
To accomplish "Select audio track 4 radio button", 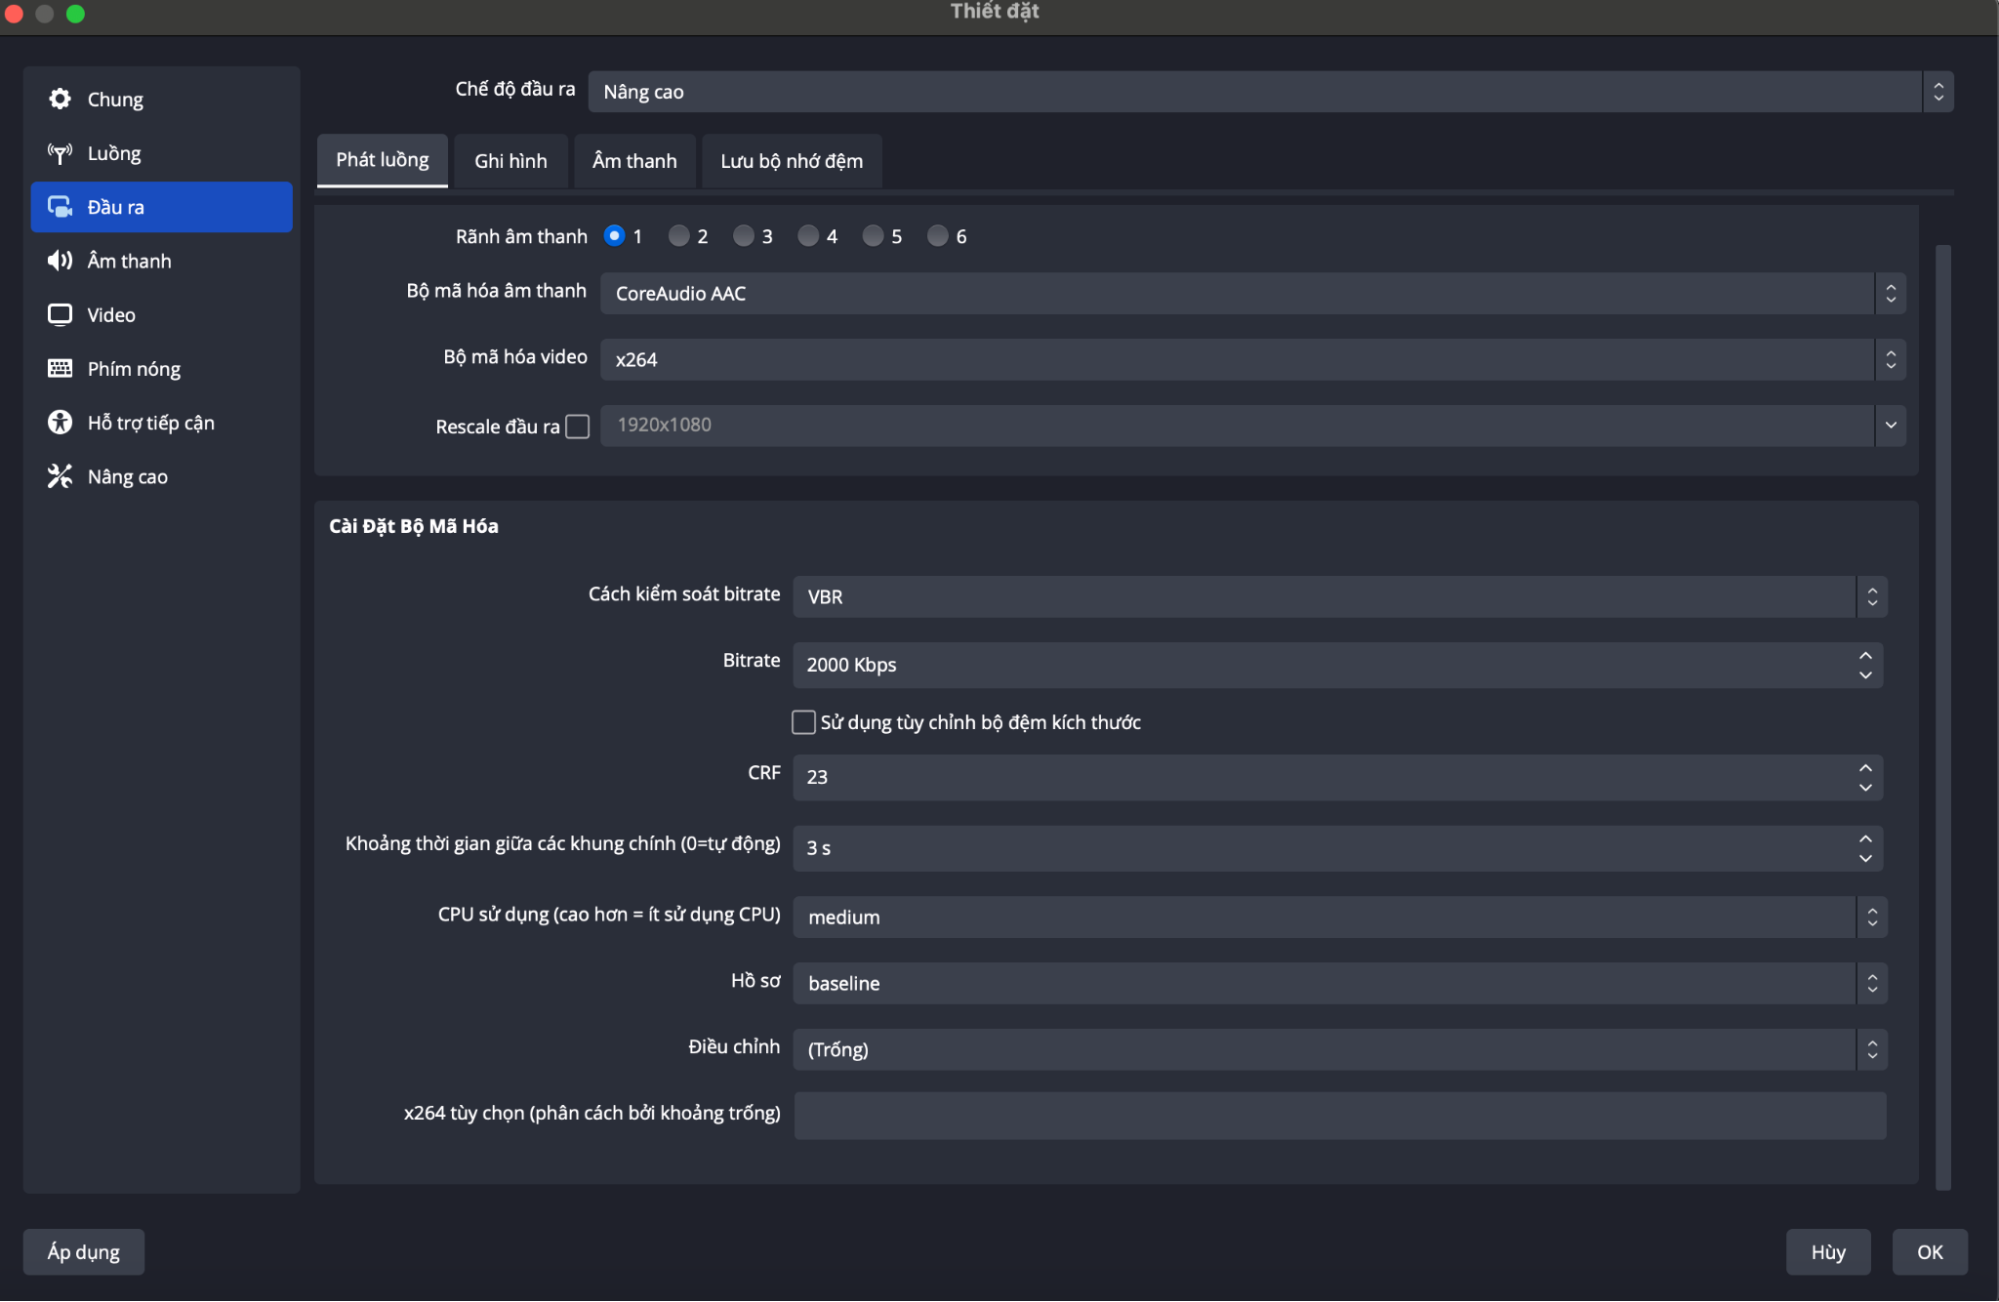I will (x=808, y=236).
